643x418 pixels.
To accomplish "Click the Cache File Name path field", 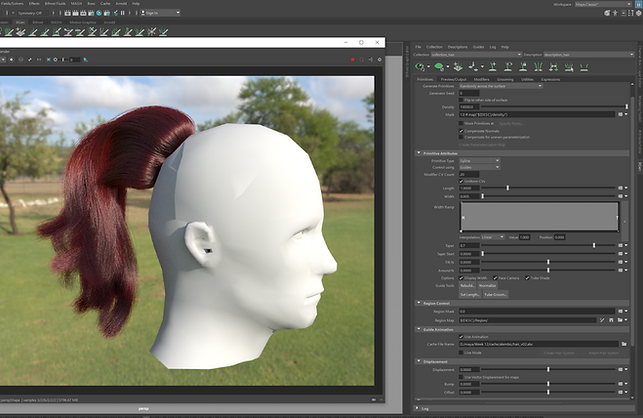I will (x=538, y=344).
